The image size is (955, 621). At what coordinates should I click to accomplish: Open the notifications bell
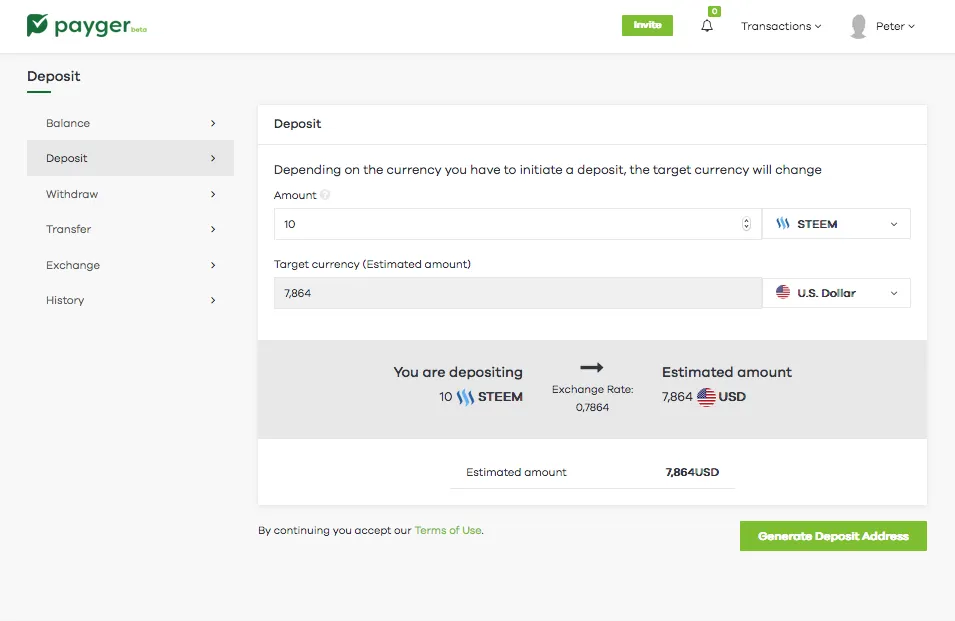click(x=707, y=26)
